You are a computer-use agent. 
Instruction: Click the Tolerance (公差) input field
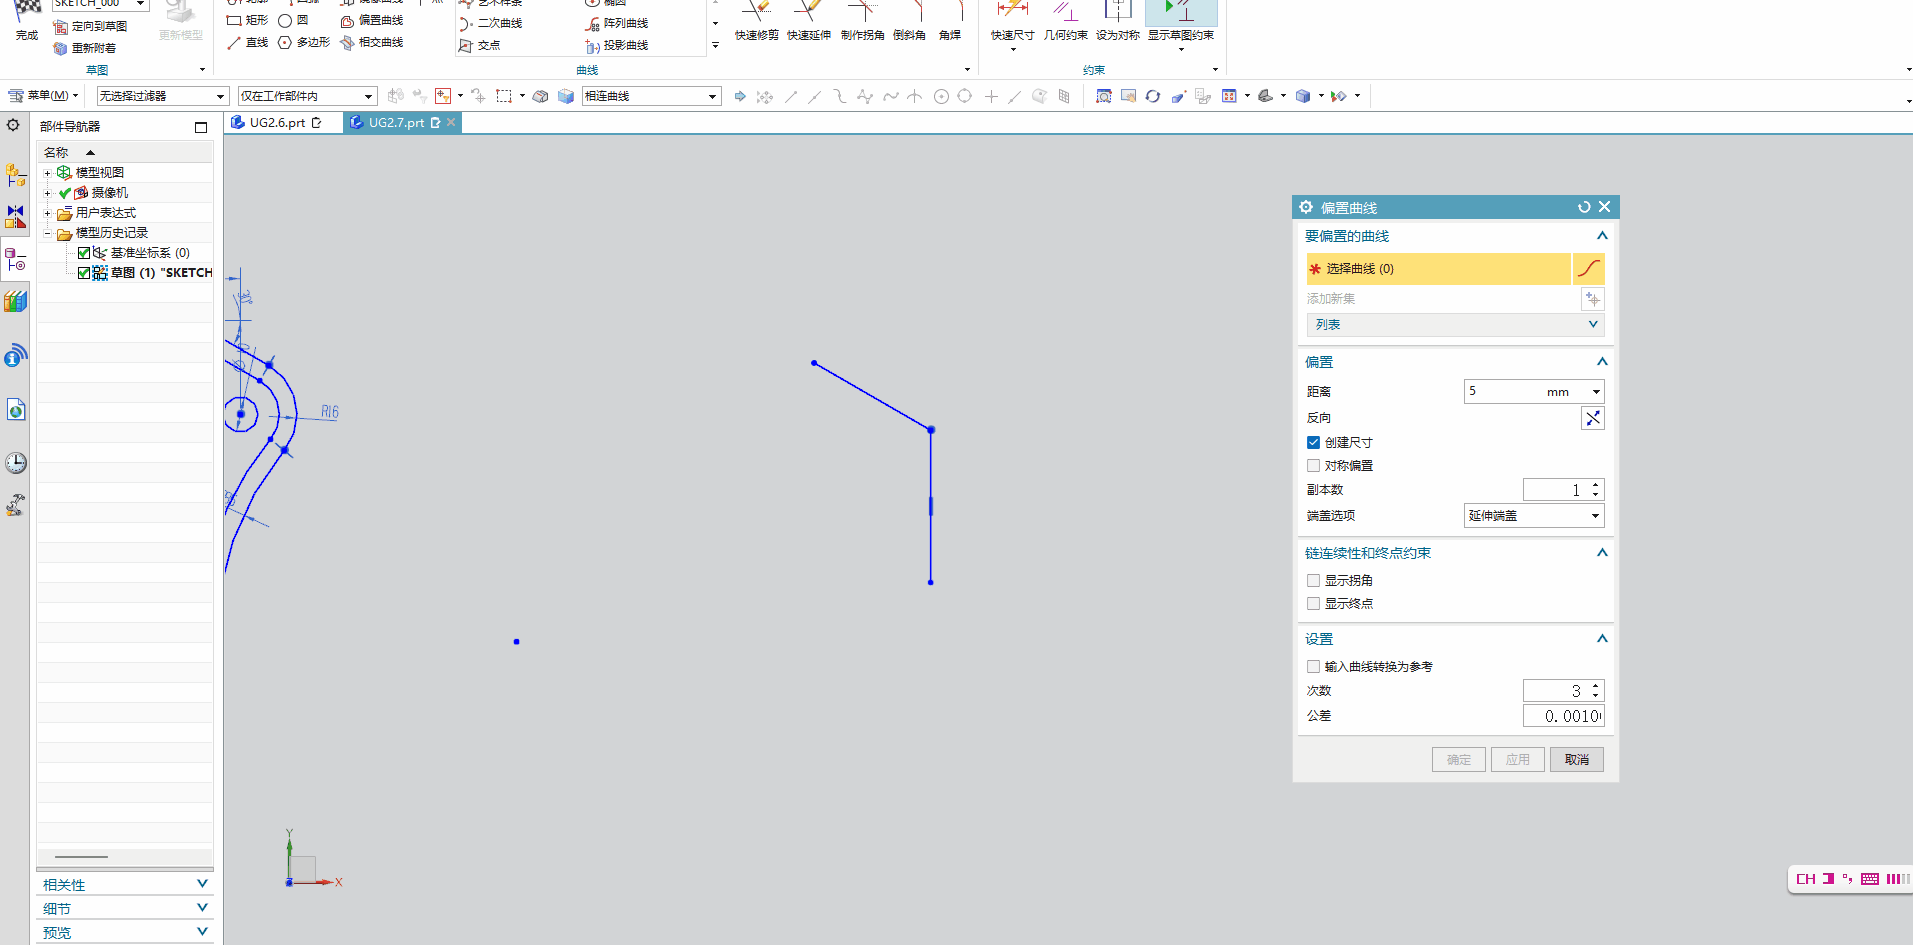point(1564,716)
